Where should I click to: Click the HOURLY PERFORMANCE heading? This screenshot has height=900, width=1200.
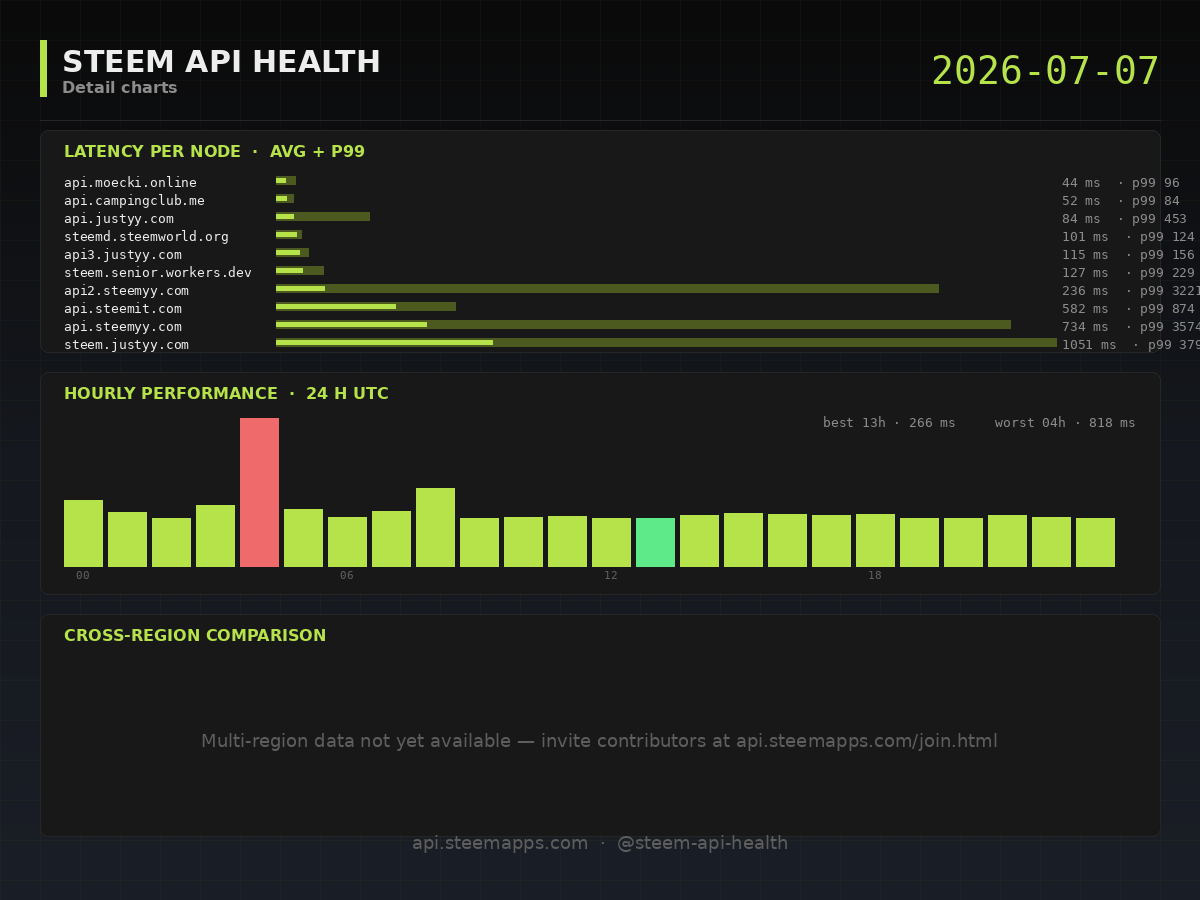click(x=226, y=394)
